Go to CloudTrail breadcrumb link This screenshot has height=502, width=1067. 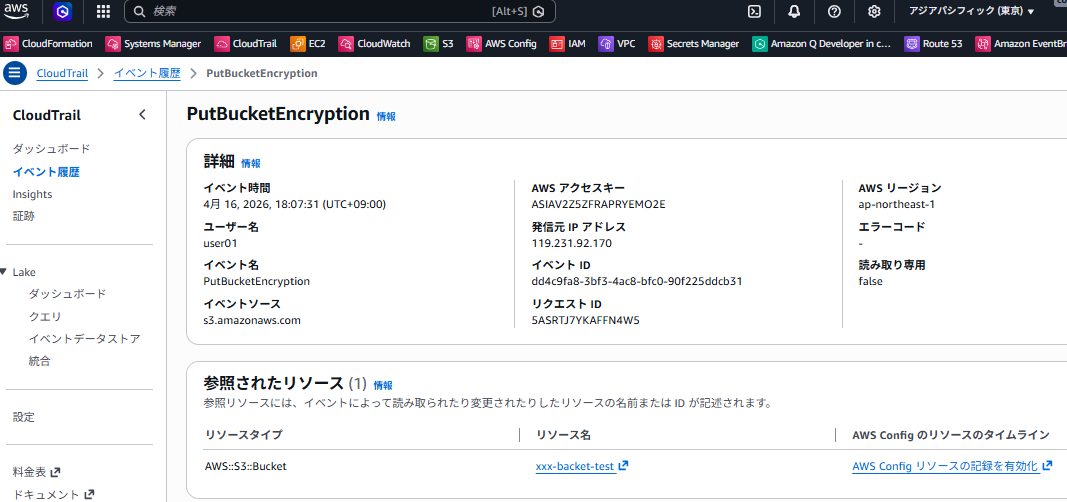point(62,73)
